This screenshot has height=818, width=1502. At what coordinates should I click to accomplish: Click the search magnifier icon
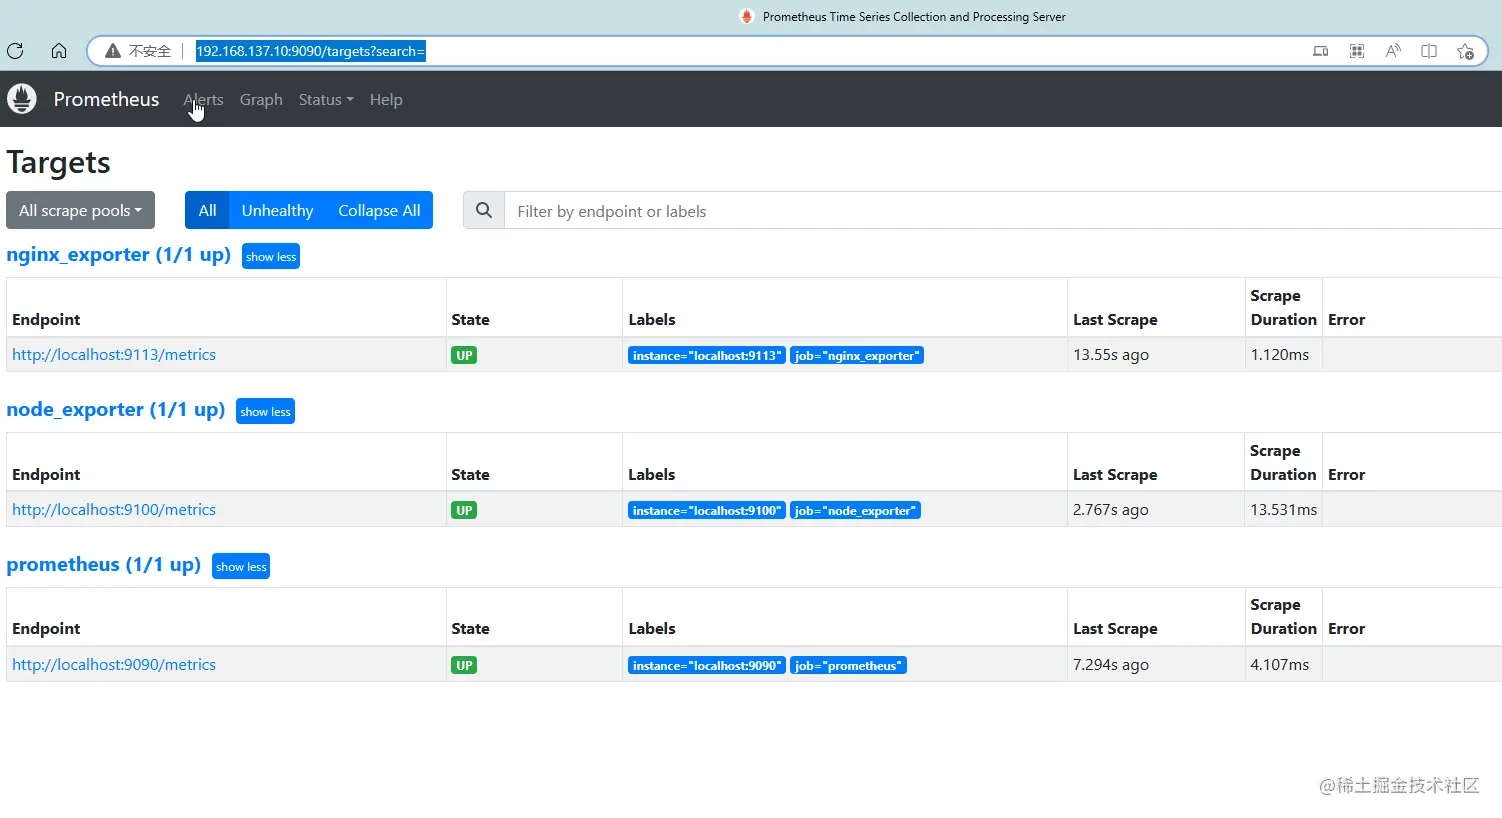pos(484,211)
